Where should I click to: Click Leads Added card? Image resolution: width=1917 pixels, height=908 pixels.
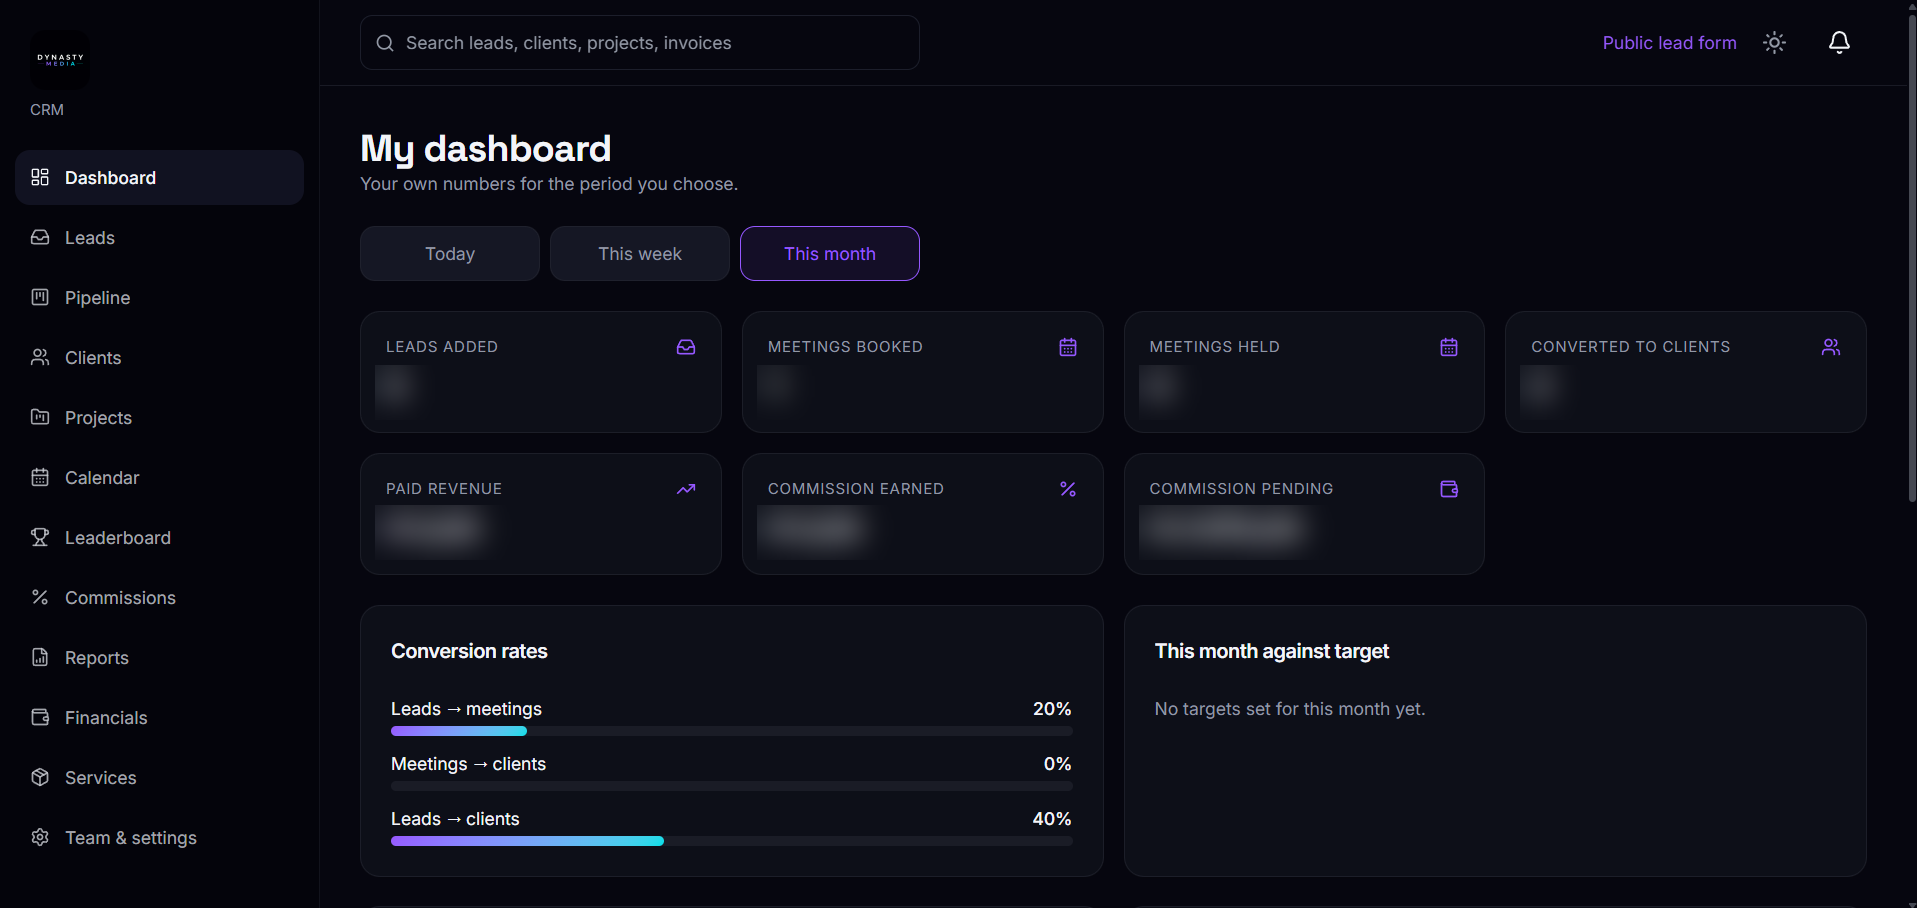pyautogui.click(x=541, y=372)
